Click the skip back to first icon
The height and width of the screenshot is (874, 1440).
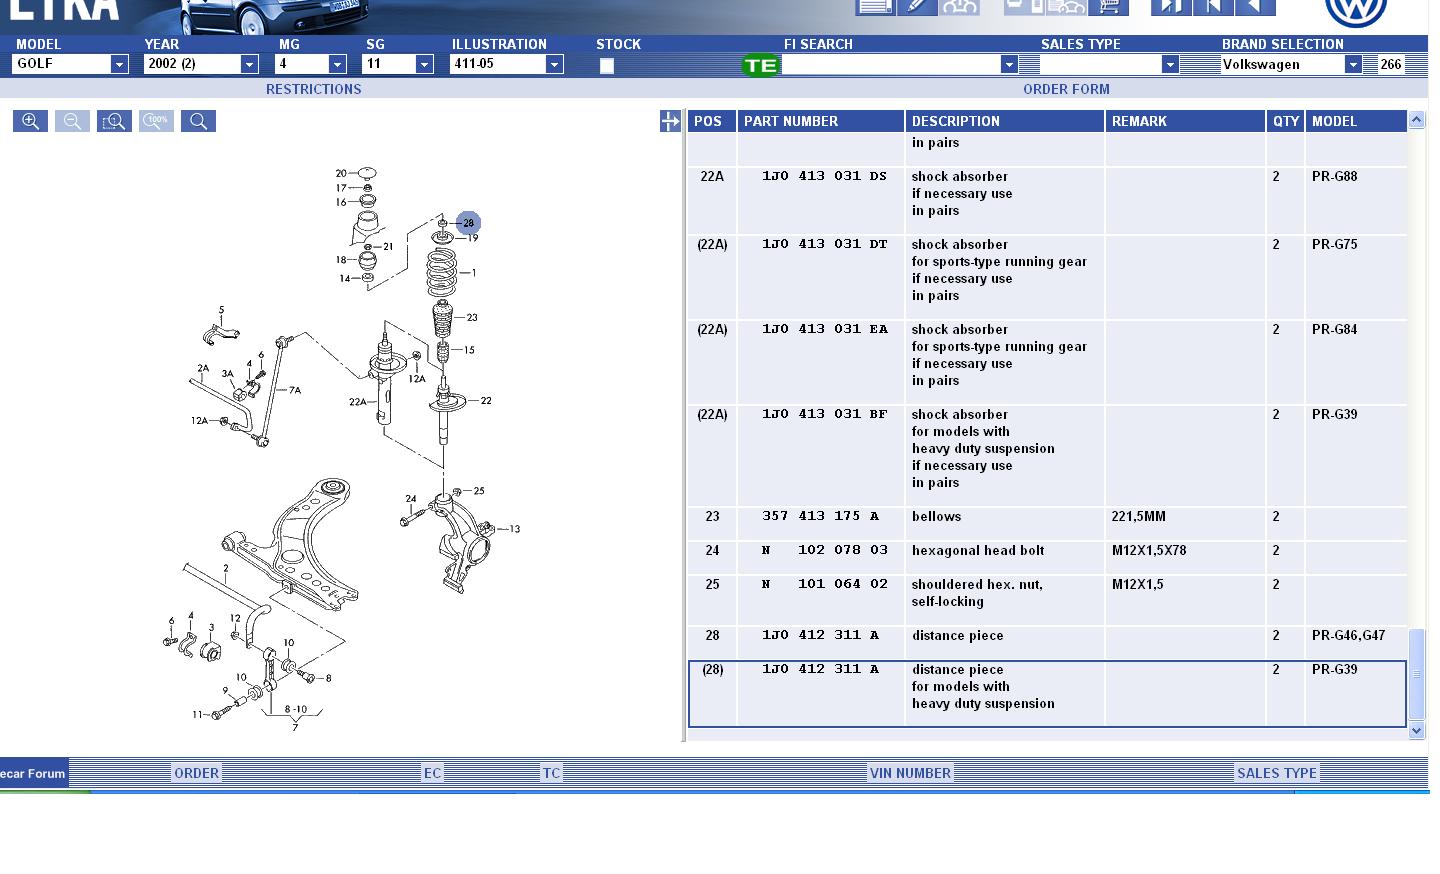pos(1213,7)
